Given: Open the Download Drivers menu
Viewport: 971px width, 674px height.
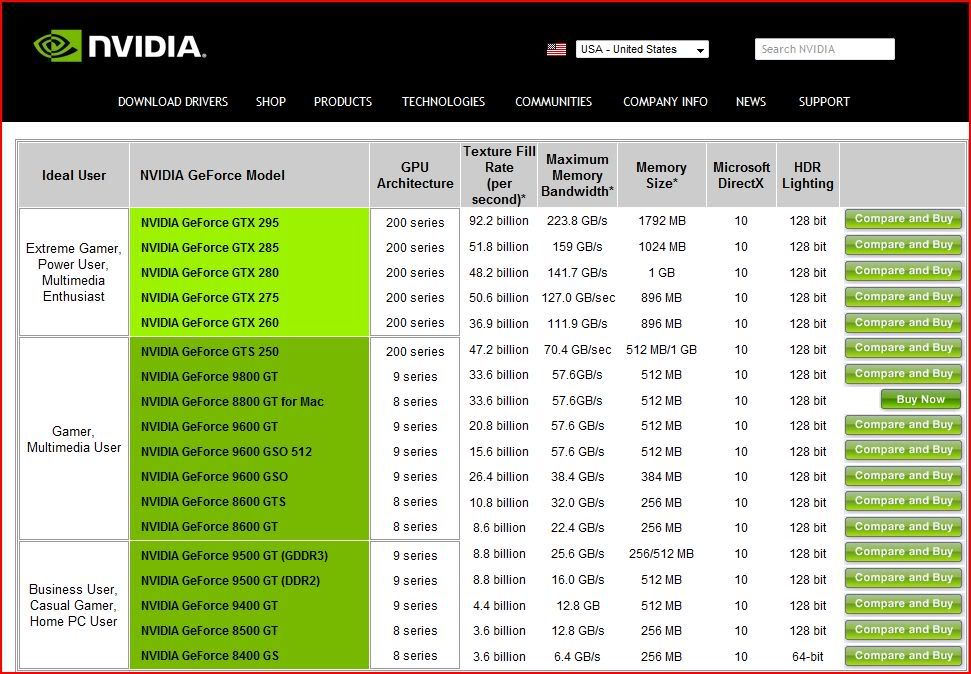Looking at the screenshot, I should point(173,102).
